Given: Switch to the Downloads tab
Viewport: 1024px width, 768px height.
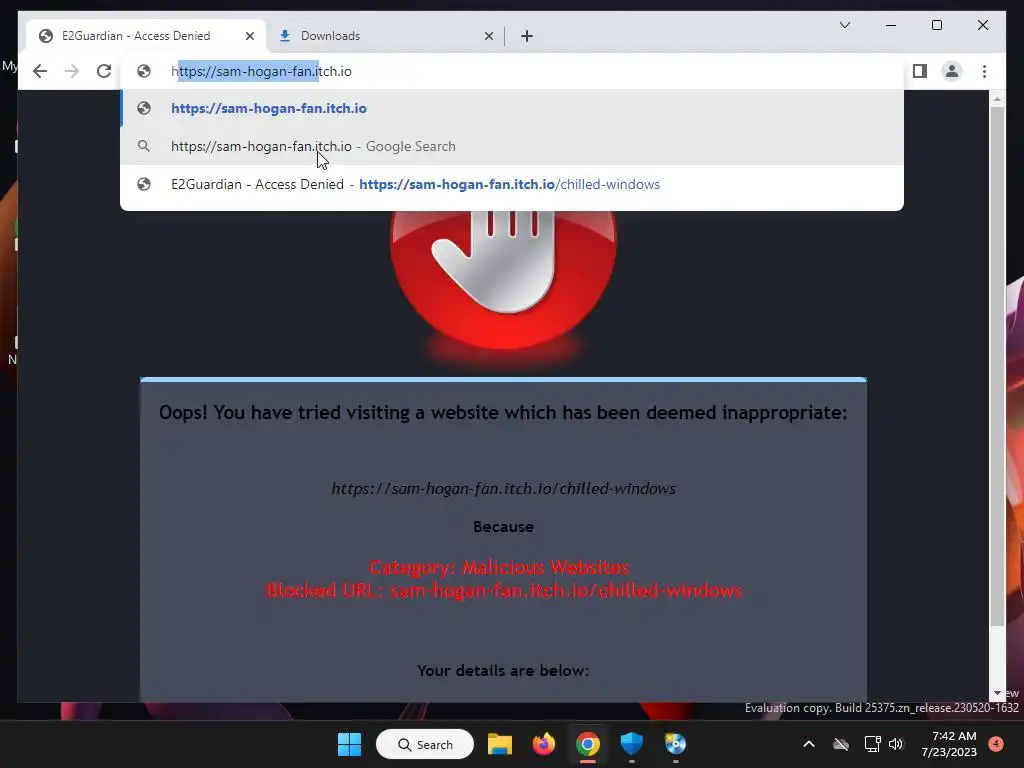Looking at the screenshot, I should tap(330, 36).
